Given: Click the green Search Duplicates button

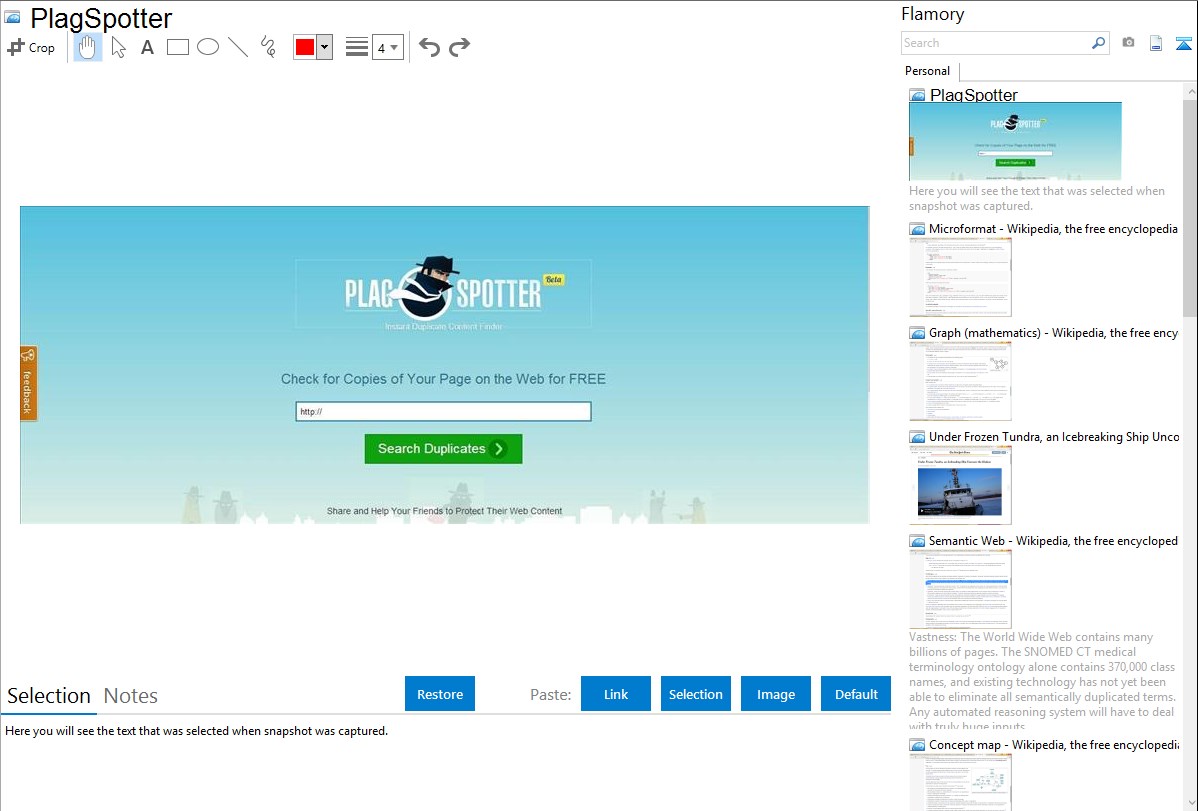Looking at the screenshot, I should pos(443,449).
